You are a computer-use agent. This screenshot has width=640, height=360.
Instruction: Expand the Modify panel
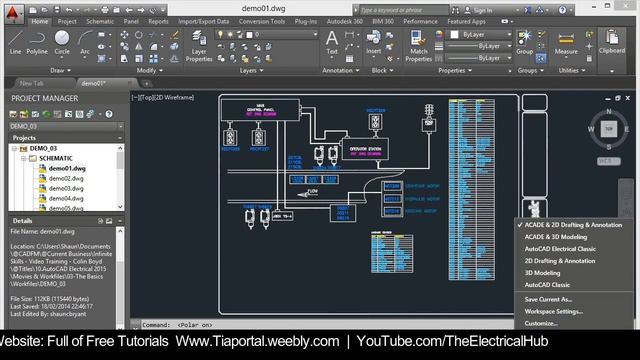pos(150,71)
